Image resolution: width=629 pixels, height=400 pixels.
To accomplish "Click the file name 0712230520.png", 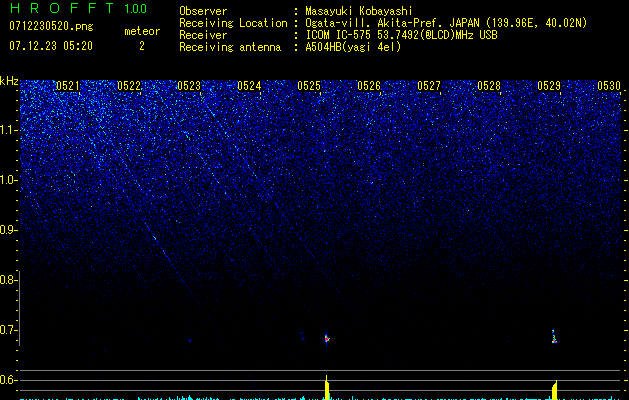I will pos(51,27).
